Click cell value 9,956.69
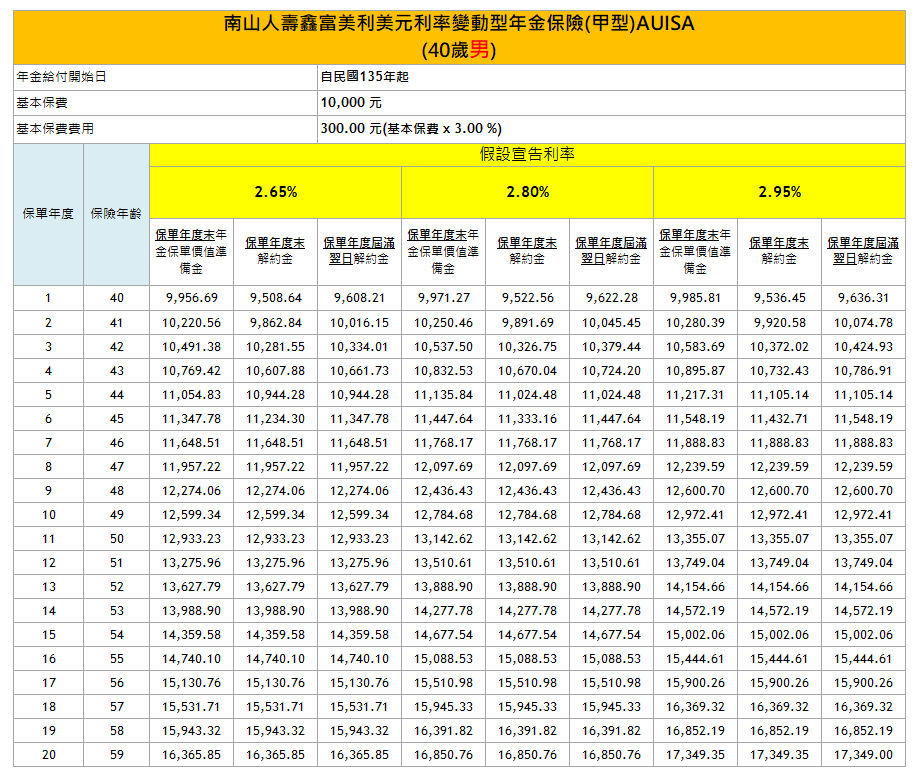The image size is (914, 777). point(192,298)
